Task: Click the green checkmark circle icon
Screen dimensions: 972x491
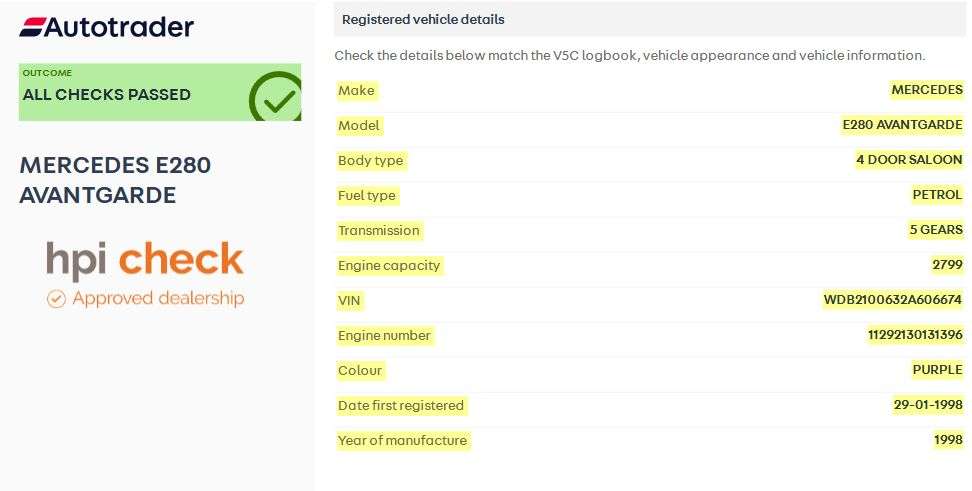Action: [275, 98]
